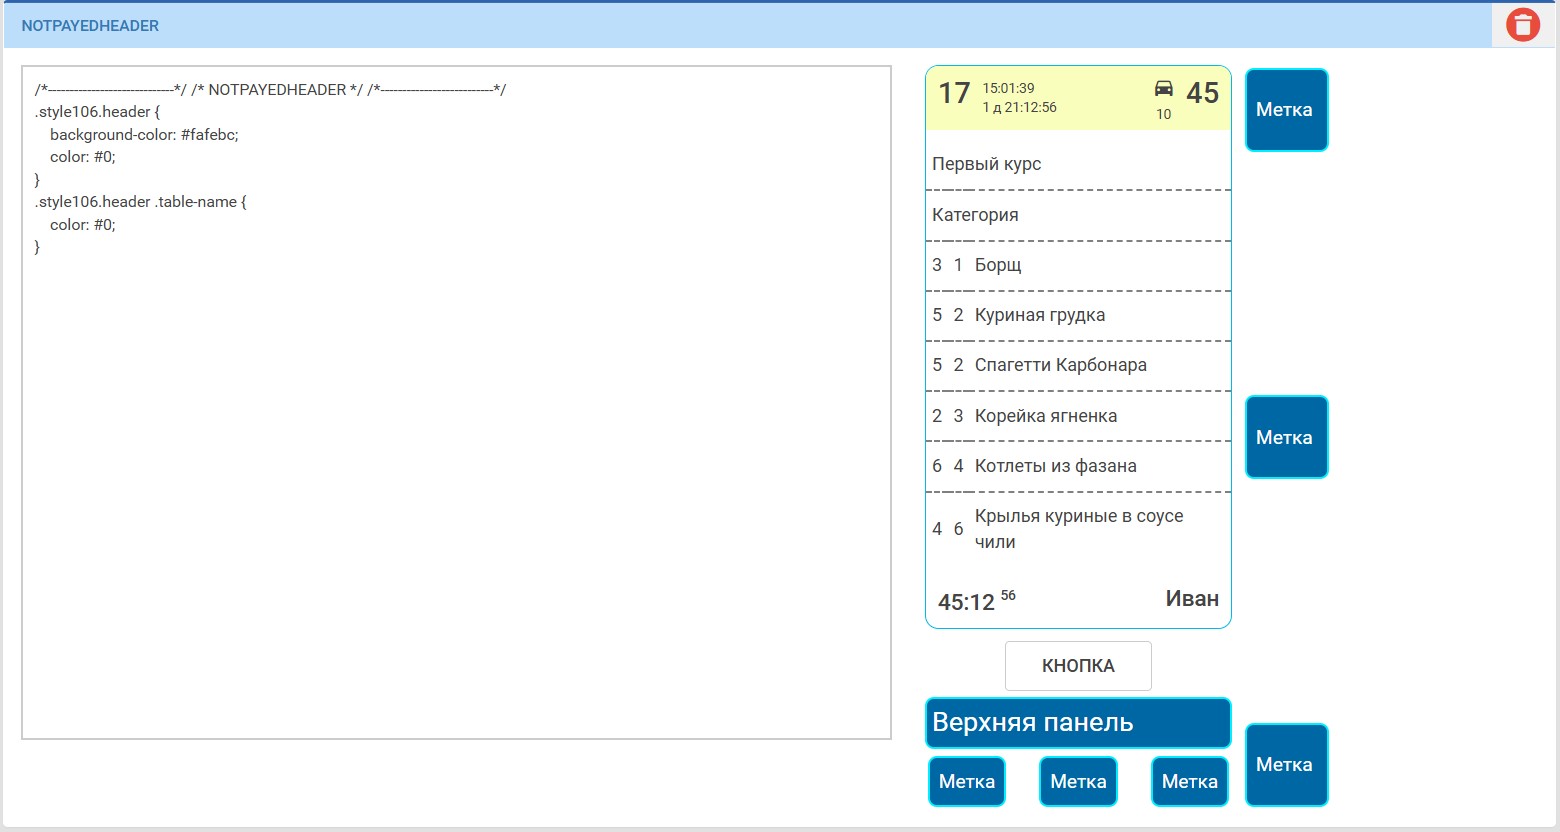1560x832 pixels.
Task: Select Крылья куриные в соусе чили row
Action: click(1078, 529)
